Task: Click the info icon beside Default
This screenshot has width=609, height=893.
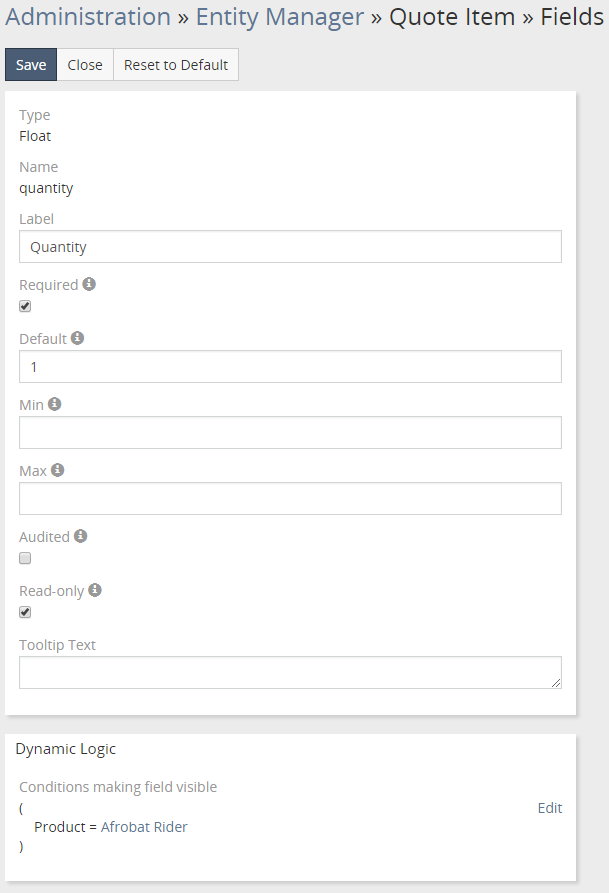Action: 77,338
